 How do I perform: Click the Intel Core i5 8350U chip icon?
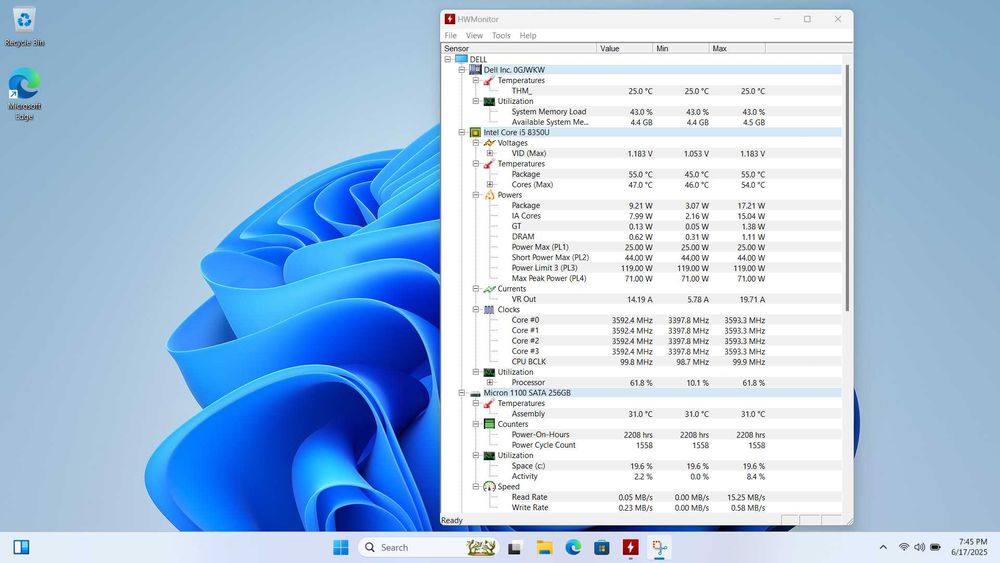(x=475, y=132)
